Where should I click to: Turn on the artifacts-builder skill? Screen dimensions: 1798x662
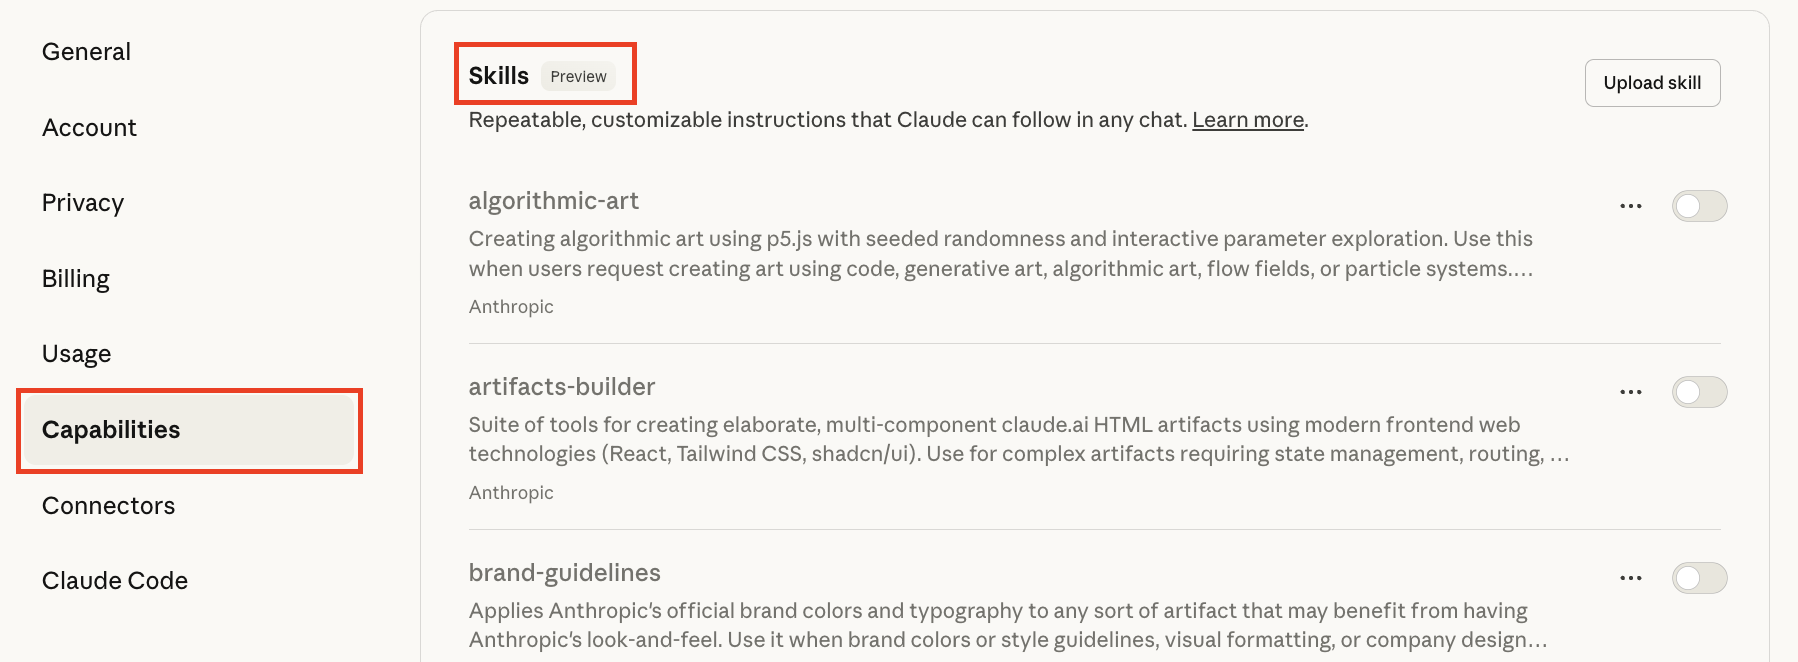click(x=1699, y=392)
